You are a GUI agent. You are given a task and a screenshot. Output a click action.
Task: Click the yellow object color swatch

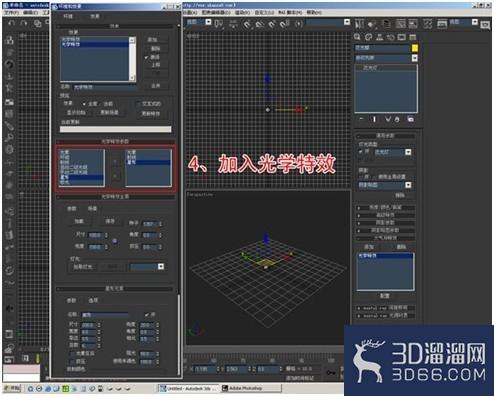coord(414,48)
